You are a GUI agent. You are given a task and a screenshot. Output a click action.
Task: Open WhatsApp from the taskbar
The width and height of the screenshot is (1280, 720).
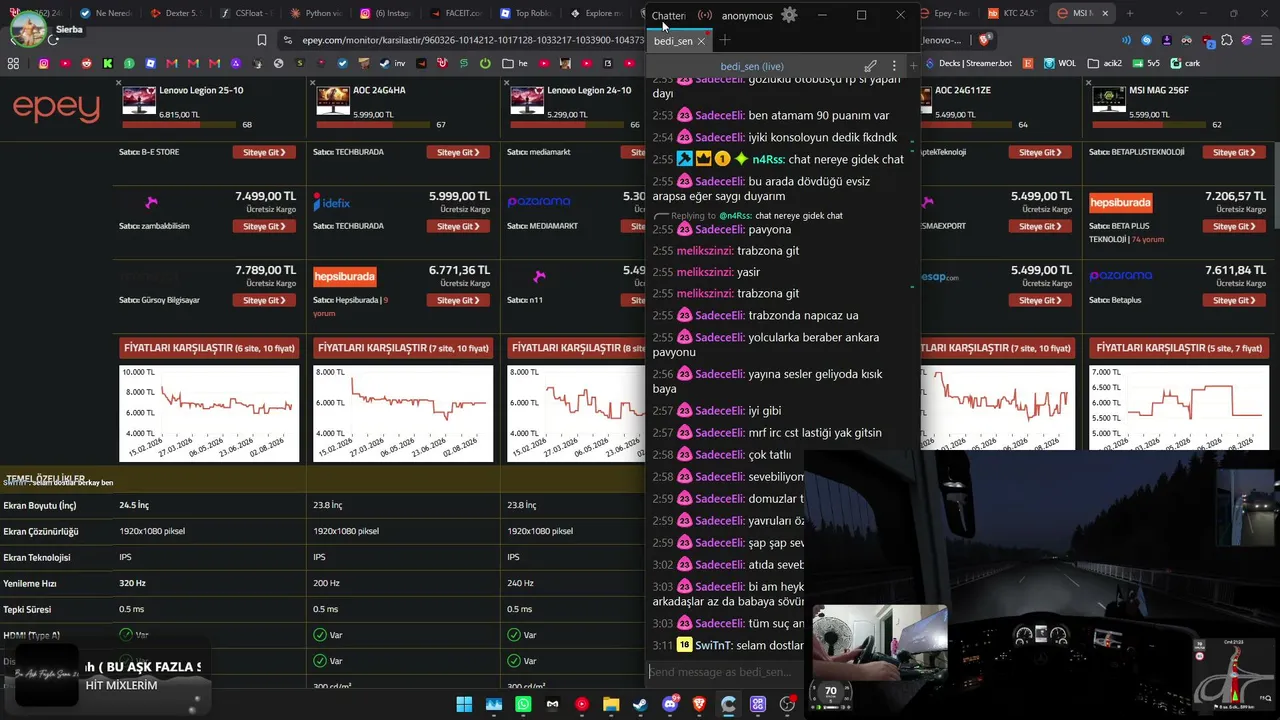click(x=523, y=704)
